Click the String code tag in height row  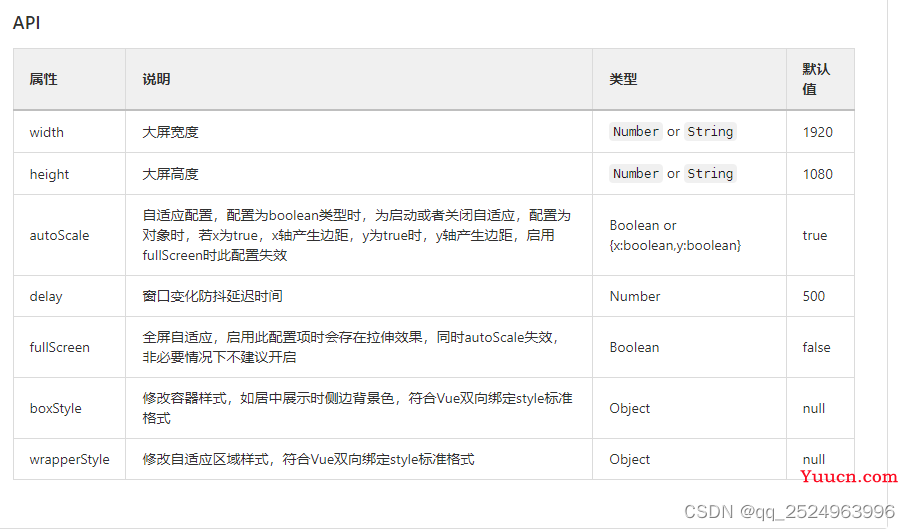pos(710,174)
